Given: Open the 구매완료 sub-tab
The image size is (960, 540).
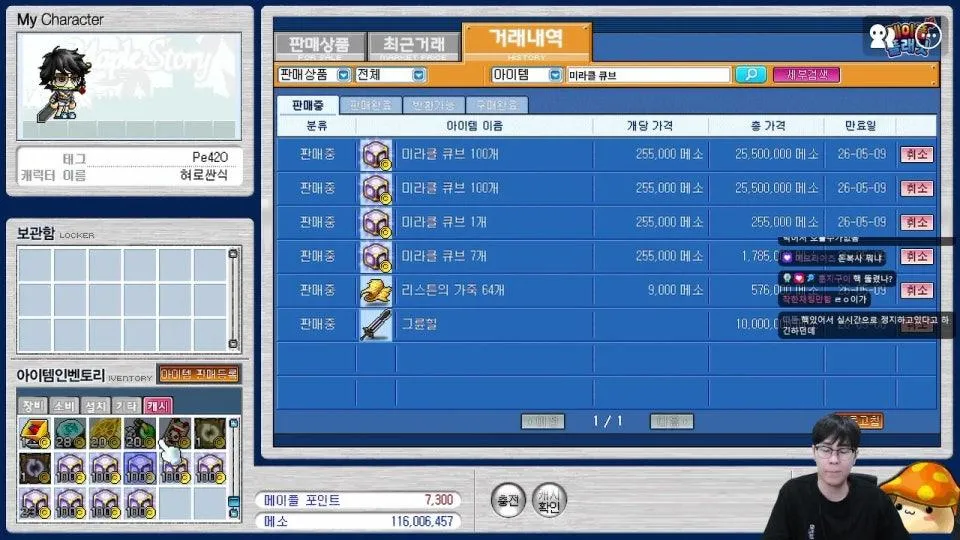Looking at the screenshot, I should point(497,105).
